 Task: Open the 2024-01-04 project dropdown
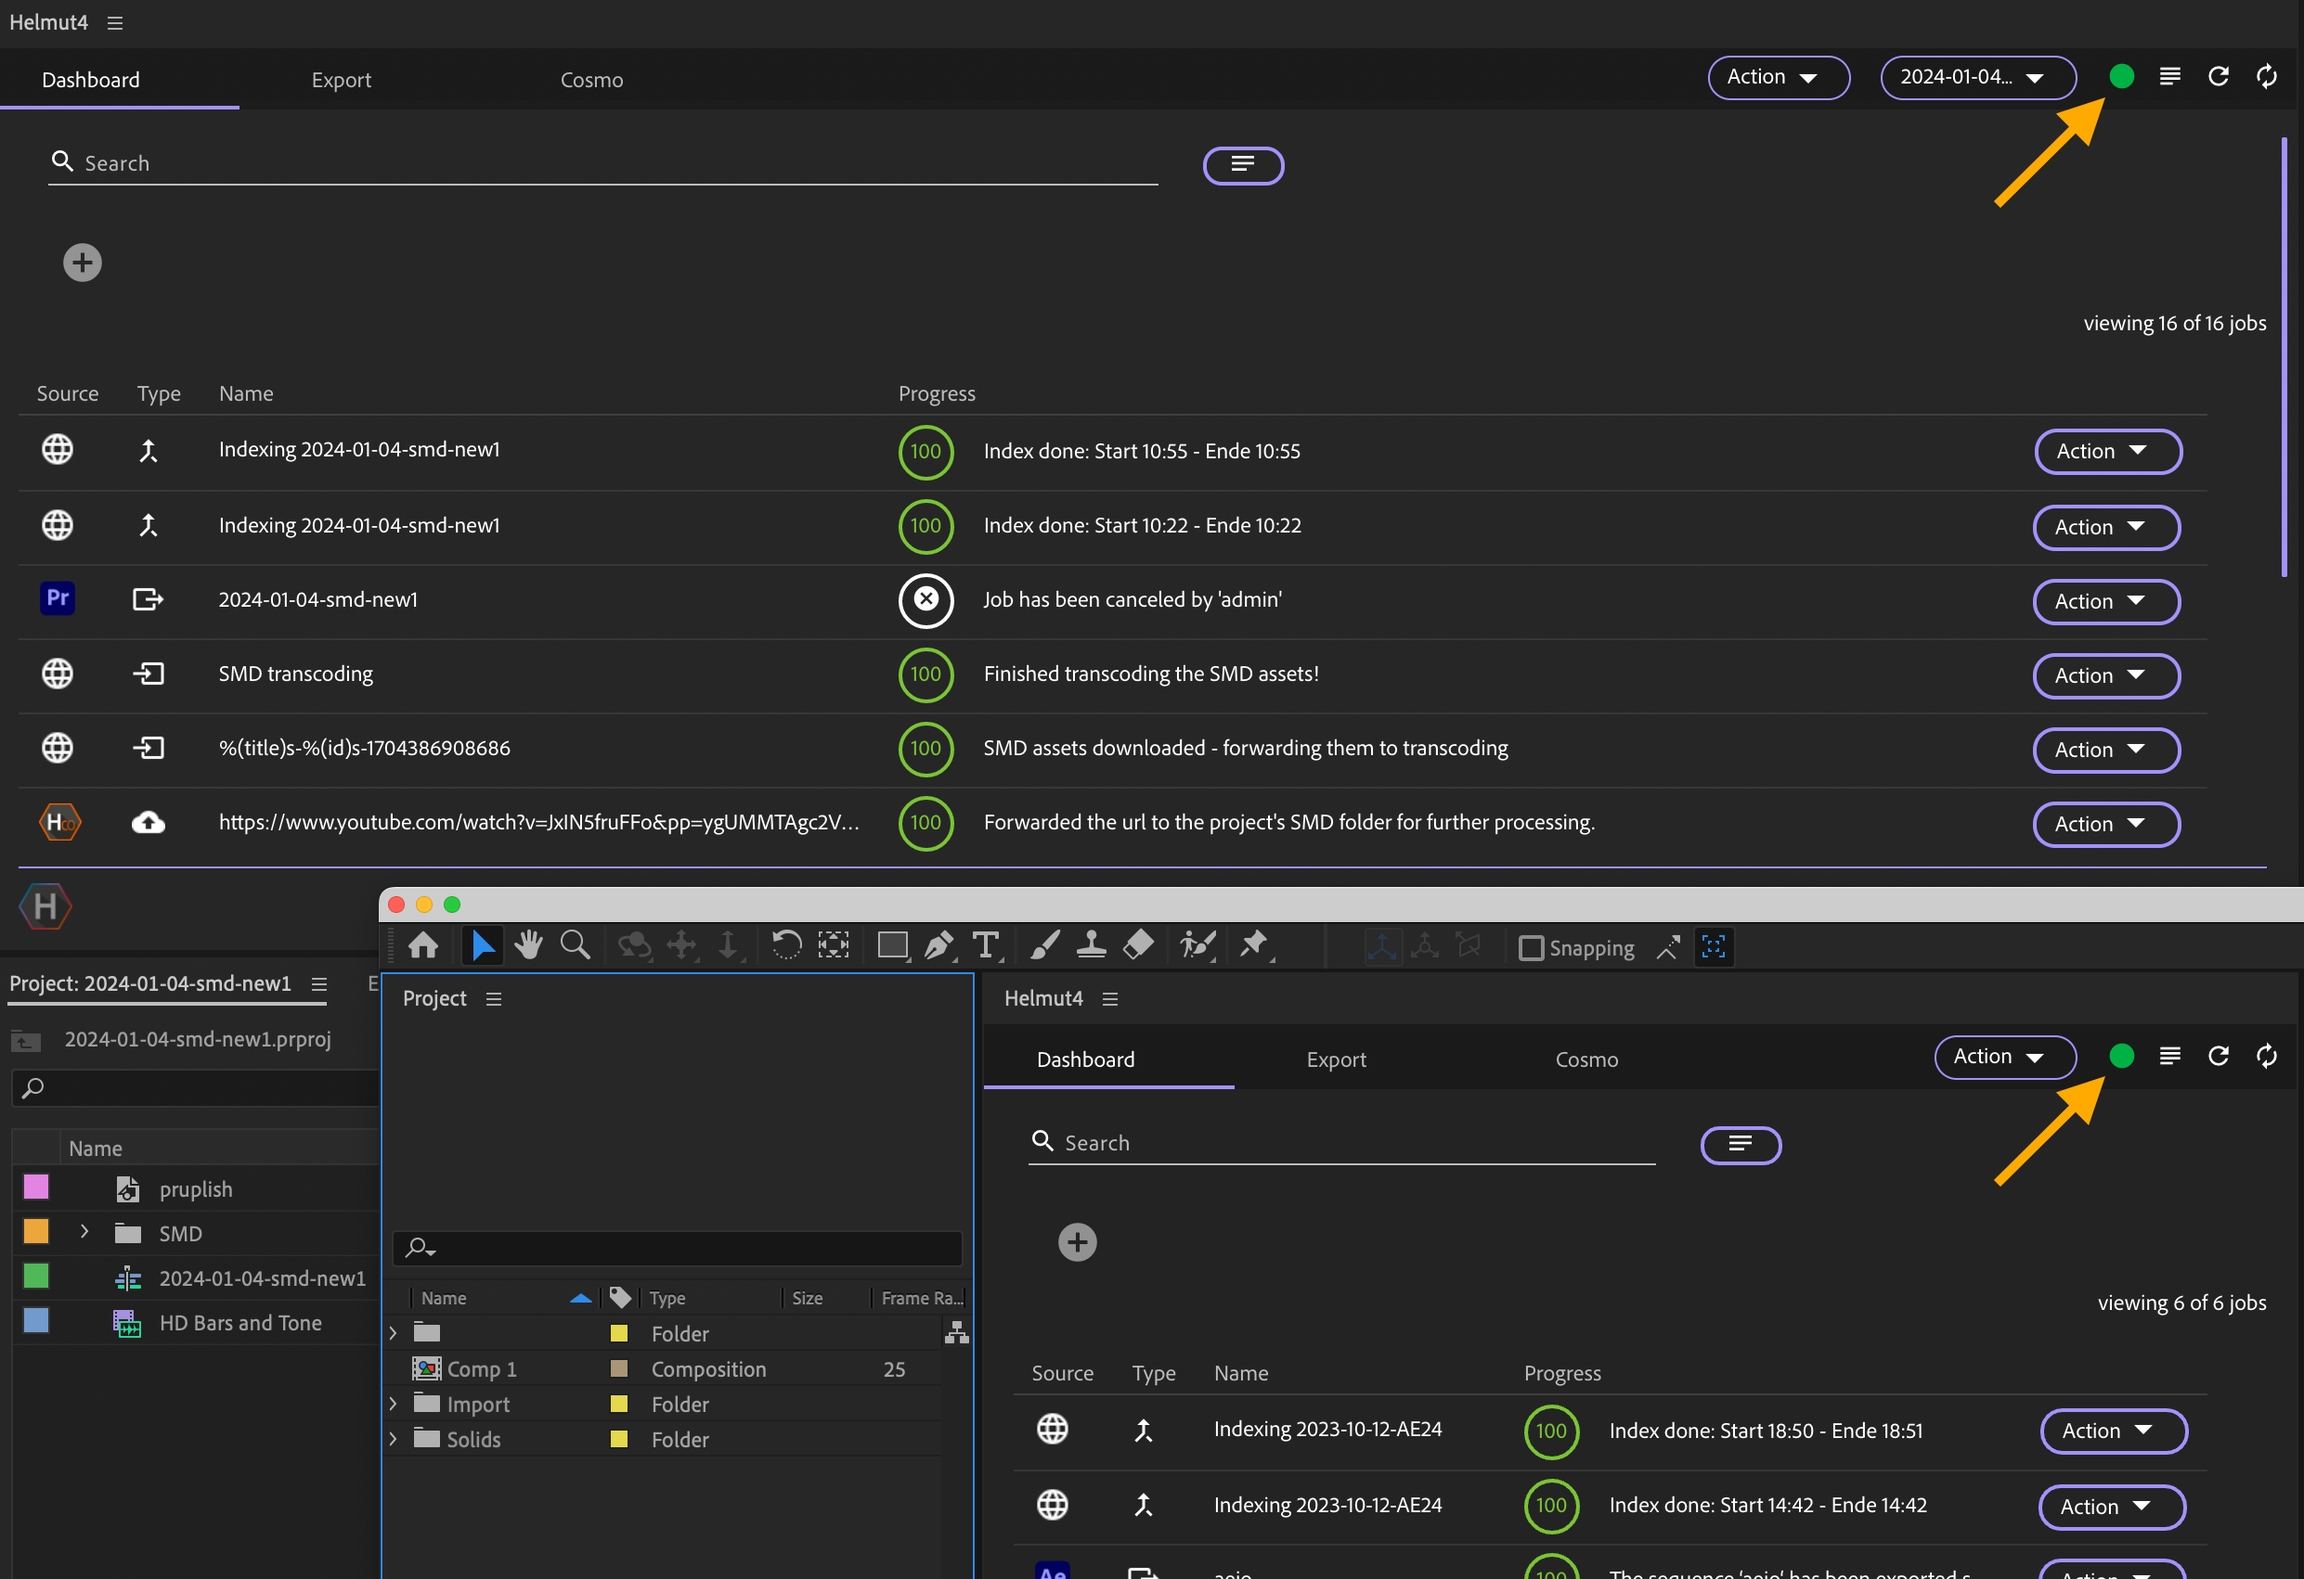click(1977, 77)
